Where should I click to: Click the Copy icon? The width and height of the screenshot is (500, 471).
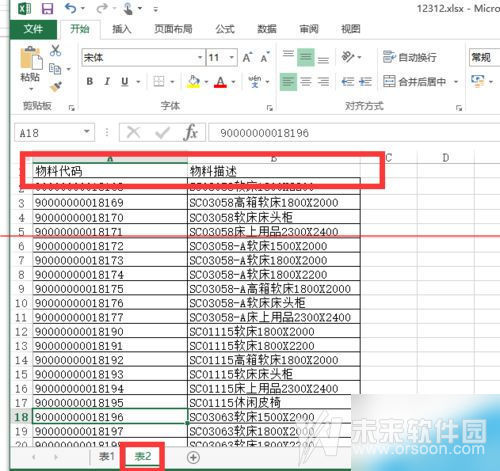point(55,69)
